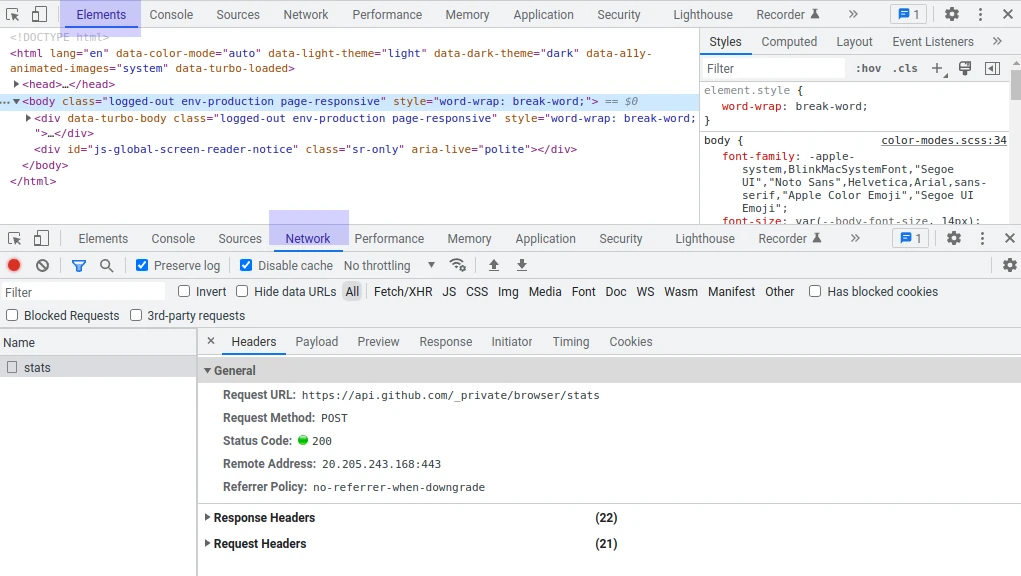1021x576 pixels.
Task: Expand the Request Headers section
Action: tap(259, 544)
